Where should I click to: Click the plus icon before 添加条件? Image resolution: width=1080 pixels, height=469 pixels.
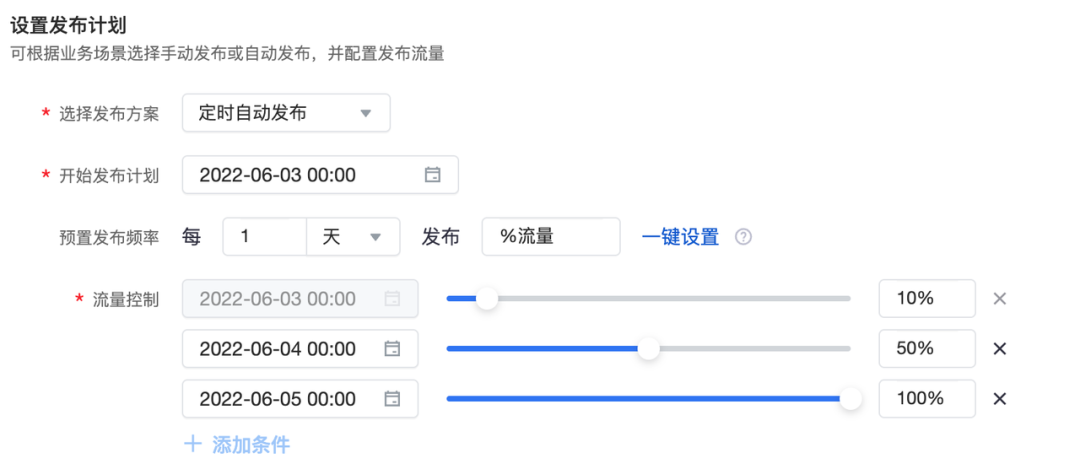(x=193, y=444)
